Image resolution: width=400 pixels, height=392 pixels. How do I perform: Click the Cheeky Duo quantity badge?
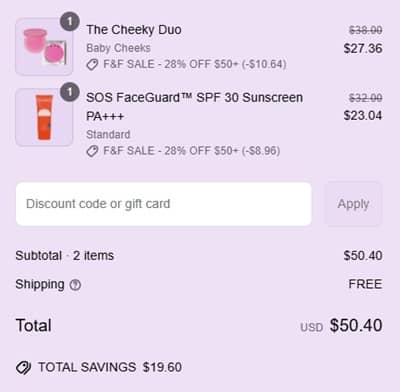click(x=70, y=22)
